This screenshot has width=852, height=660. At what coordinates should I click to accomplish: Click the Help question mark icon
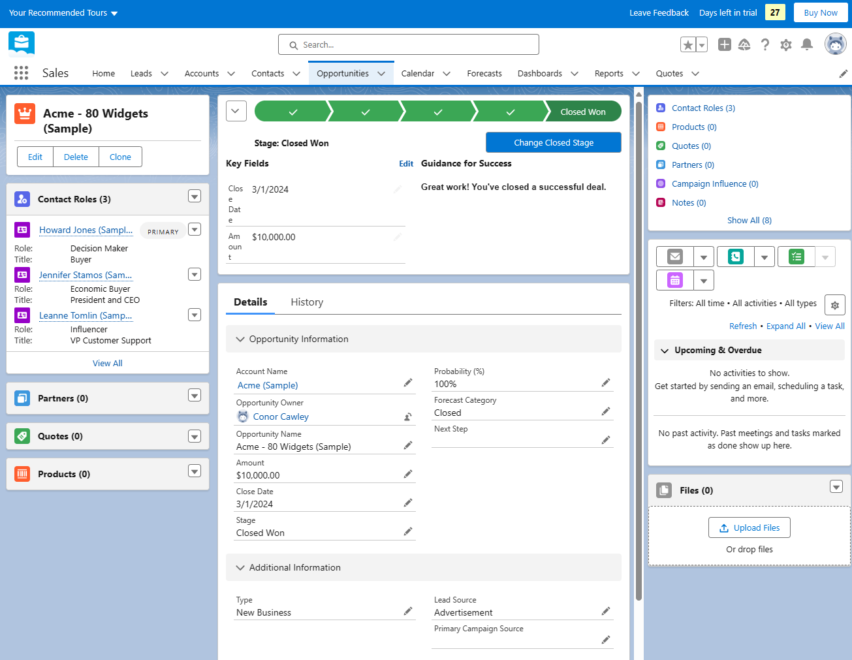(x=765, y=45)
